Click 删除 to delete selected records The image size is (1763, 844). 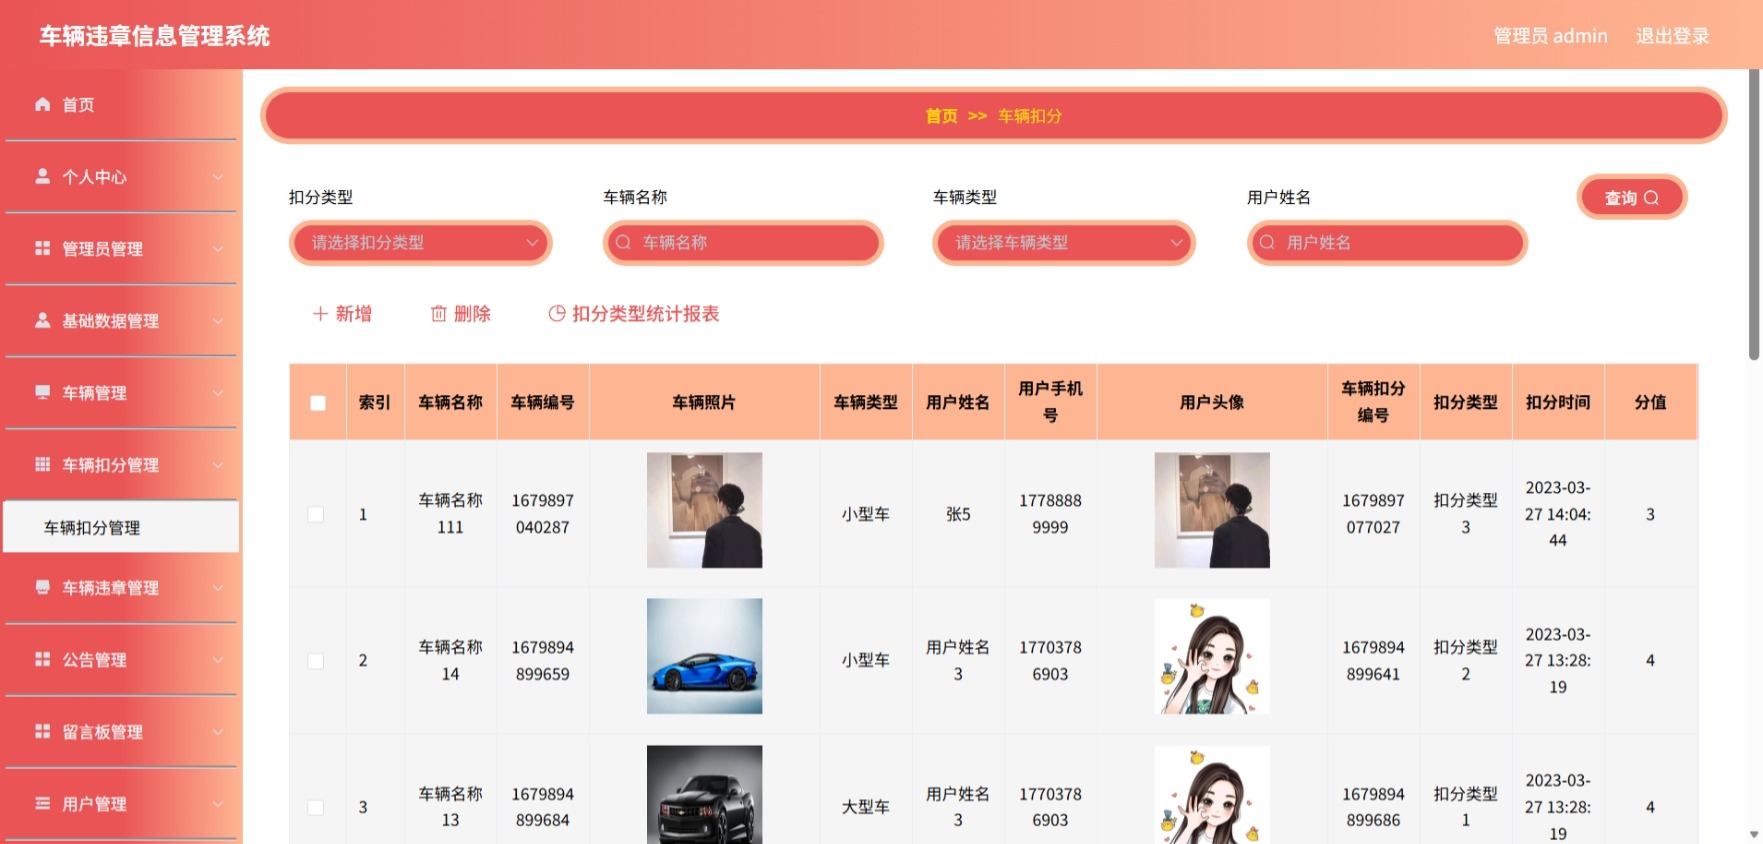point(460,314)
